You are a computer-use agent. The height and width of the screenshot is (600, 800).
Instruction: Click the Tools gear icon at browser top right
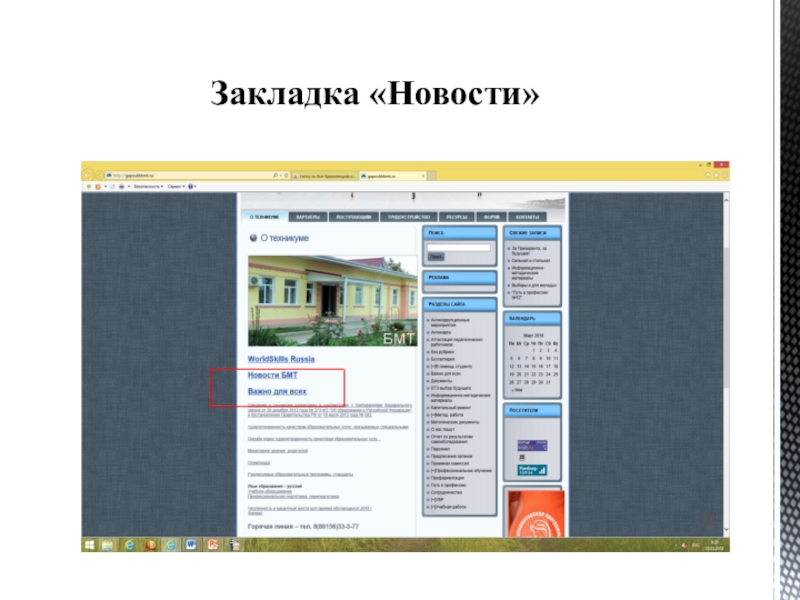click(x=724, y=175)
